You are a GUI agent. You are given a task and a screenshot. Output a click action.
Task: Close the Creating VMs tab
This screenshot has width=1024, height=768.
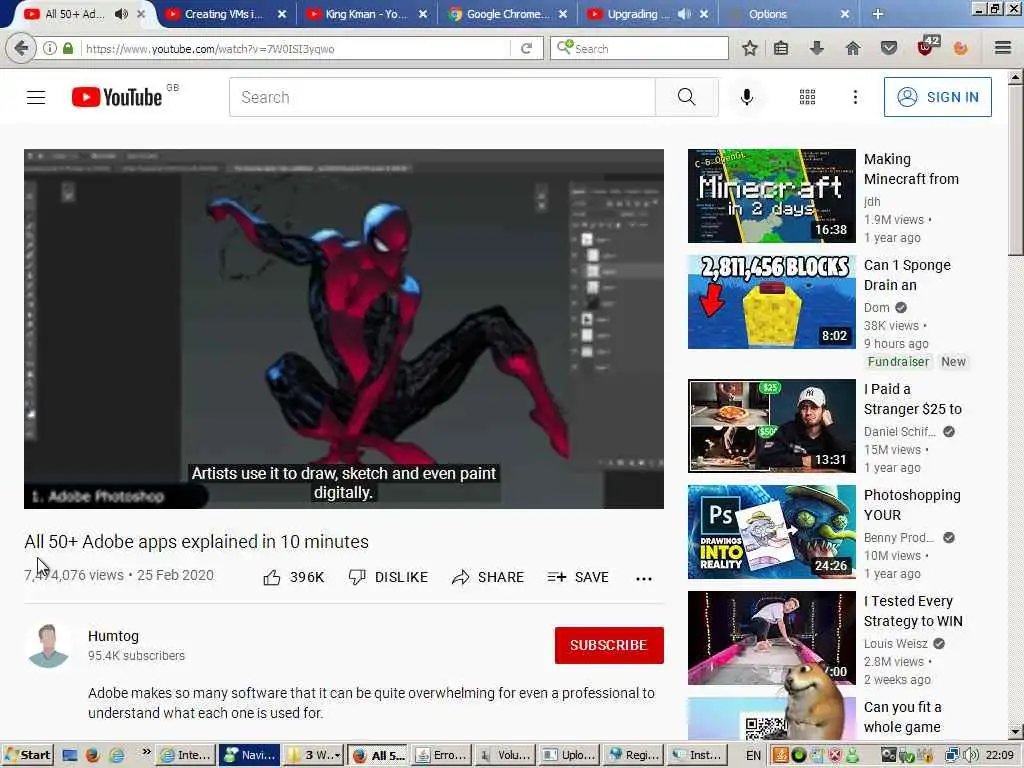tap(281, 14)
